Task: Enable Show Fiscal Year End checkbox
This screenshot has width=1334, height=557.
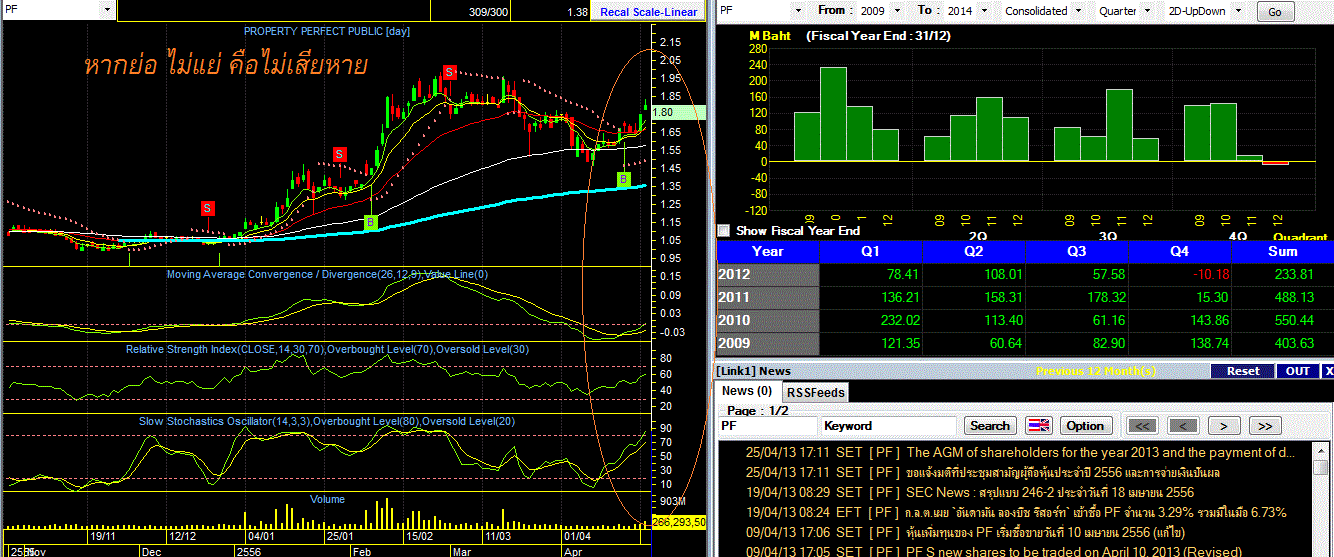Action: (724, 230)
